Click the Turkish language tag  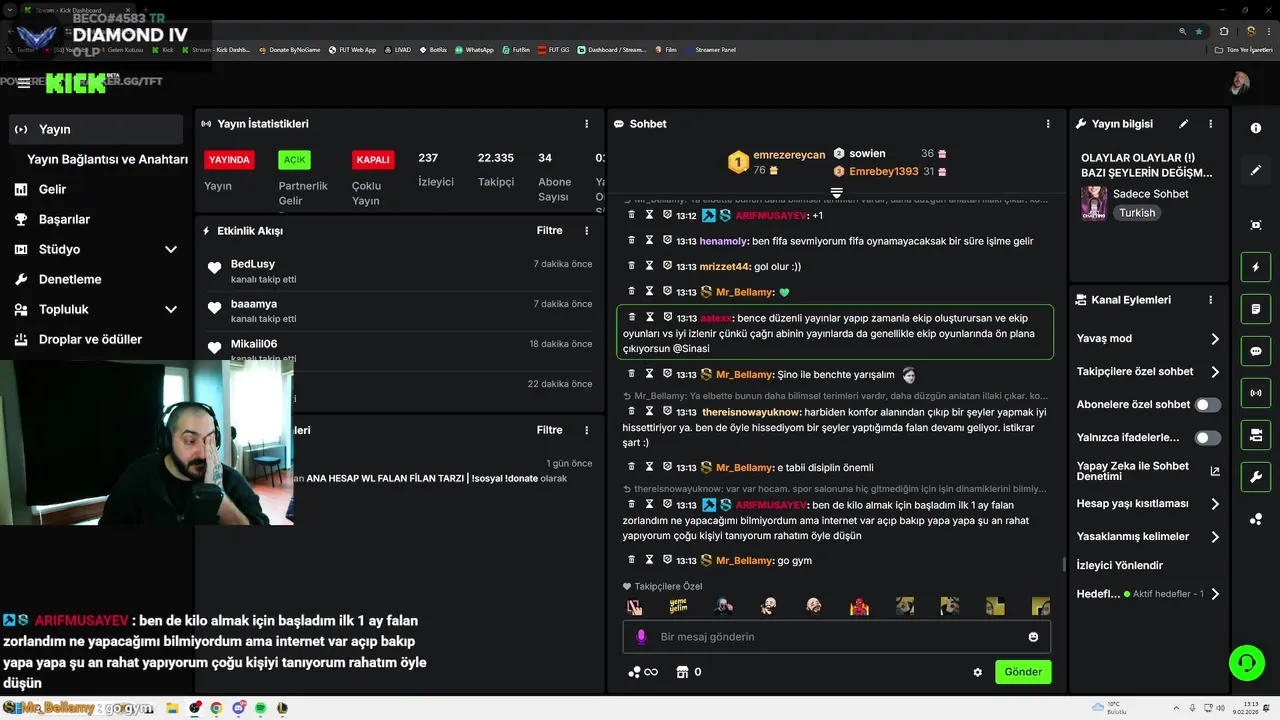coord(1137,213)
